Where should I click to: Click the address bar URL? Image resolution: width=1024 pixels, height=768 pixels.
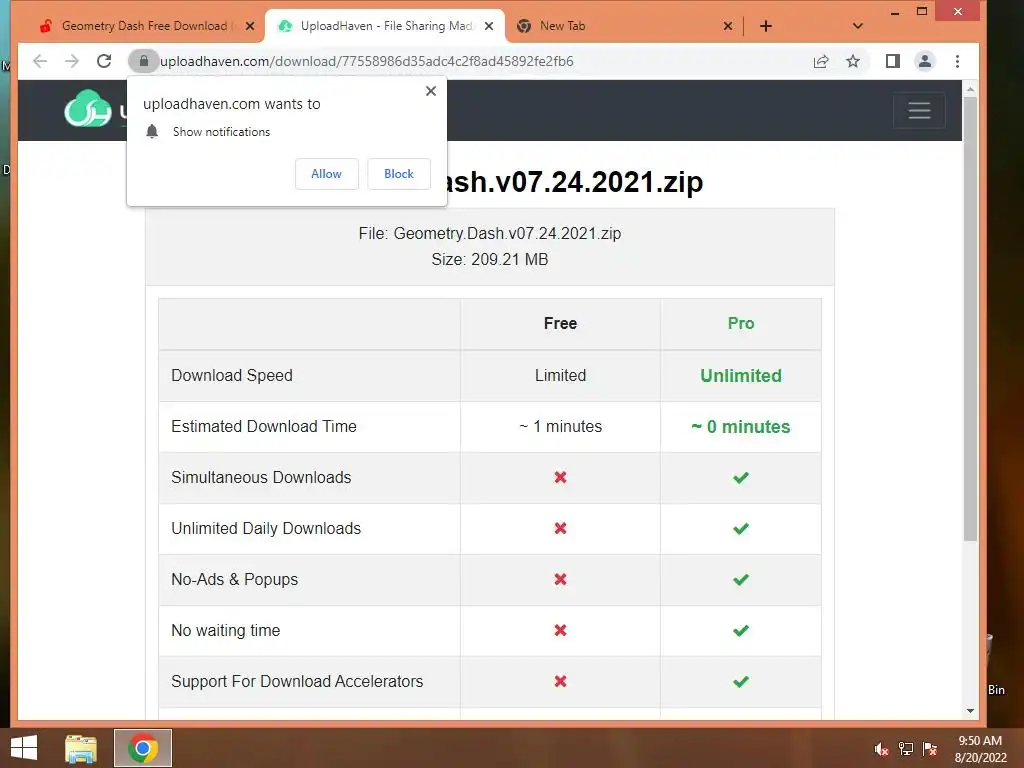367,61
